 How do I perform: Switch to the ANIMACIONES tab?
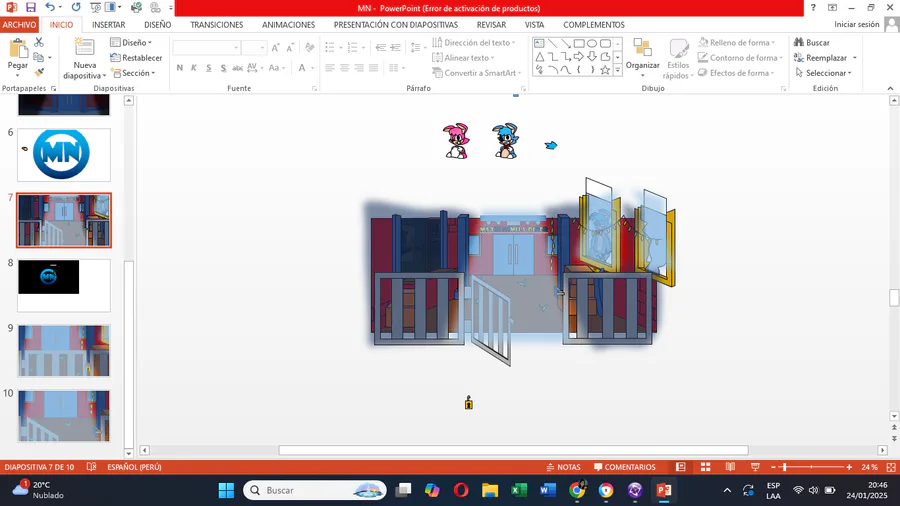pyautogui.click(x=288, y=25)
